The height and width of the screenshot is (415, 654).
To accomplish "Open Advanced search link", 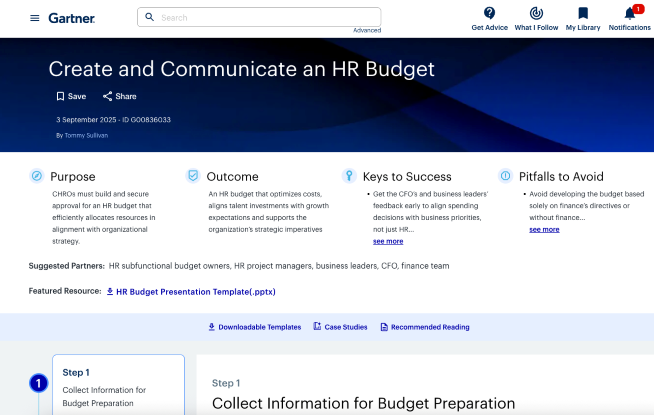I will [367, 30].
